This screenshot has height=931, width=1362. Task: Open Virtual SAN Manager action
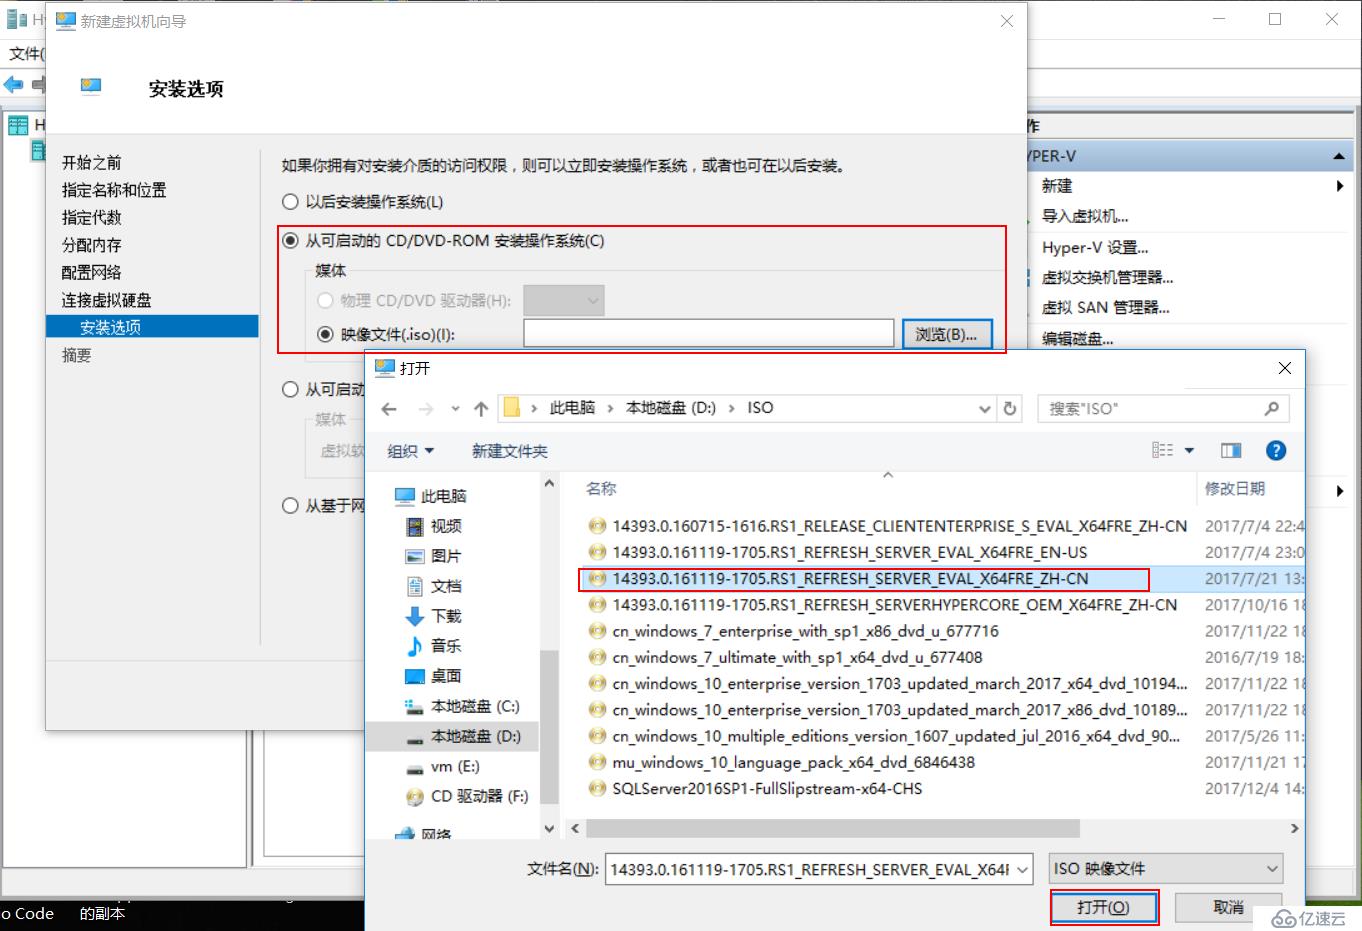coord(1105,307)
